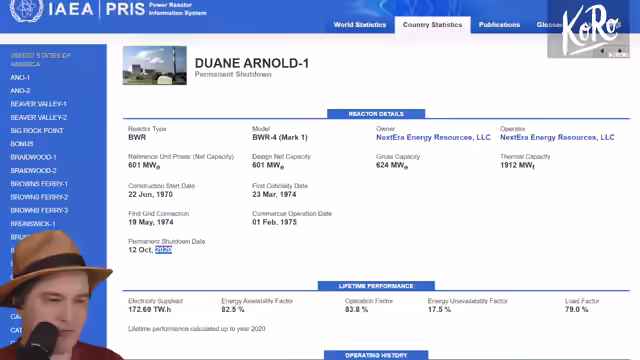Click the PRIS header title
Viewport: 640px width, 360px height.
click(x=125, y=9)
